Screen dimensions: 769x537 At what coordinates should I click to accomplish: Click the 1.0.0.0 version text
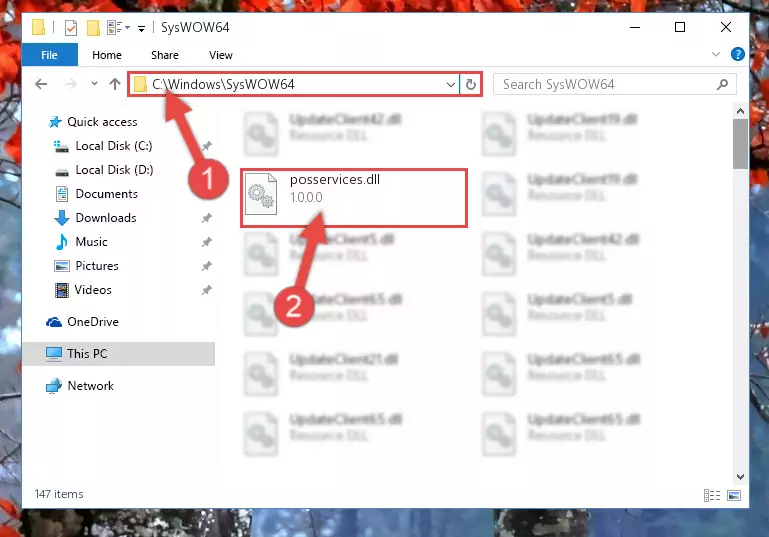coord(306,197)
